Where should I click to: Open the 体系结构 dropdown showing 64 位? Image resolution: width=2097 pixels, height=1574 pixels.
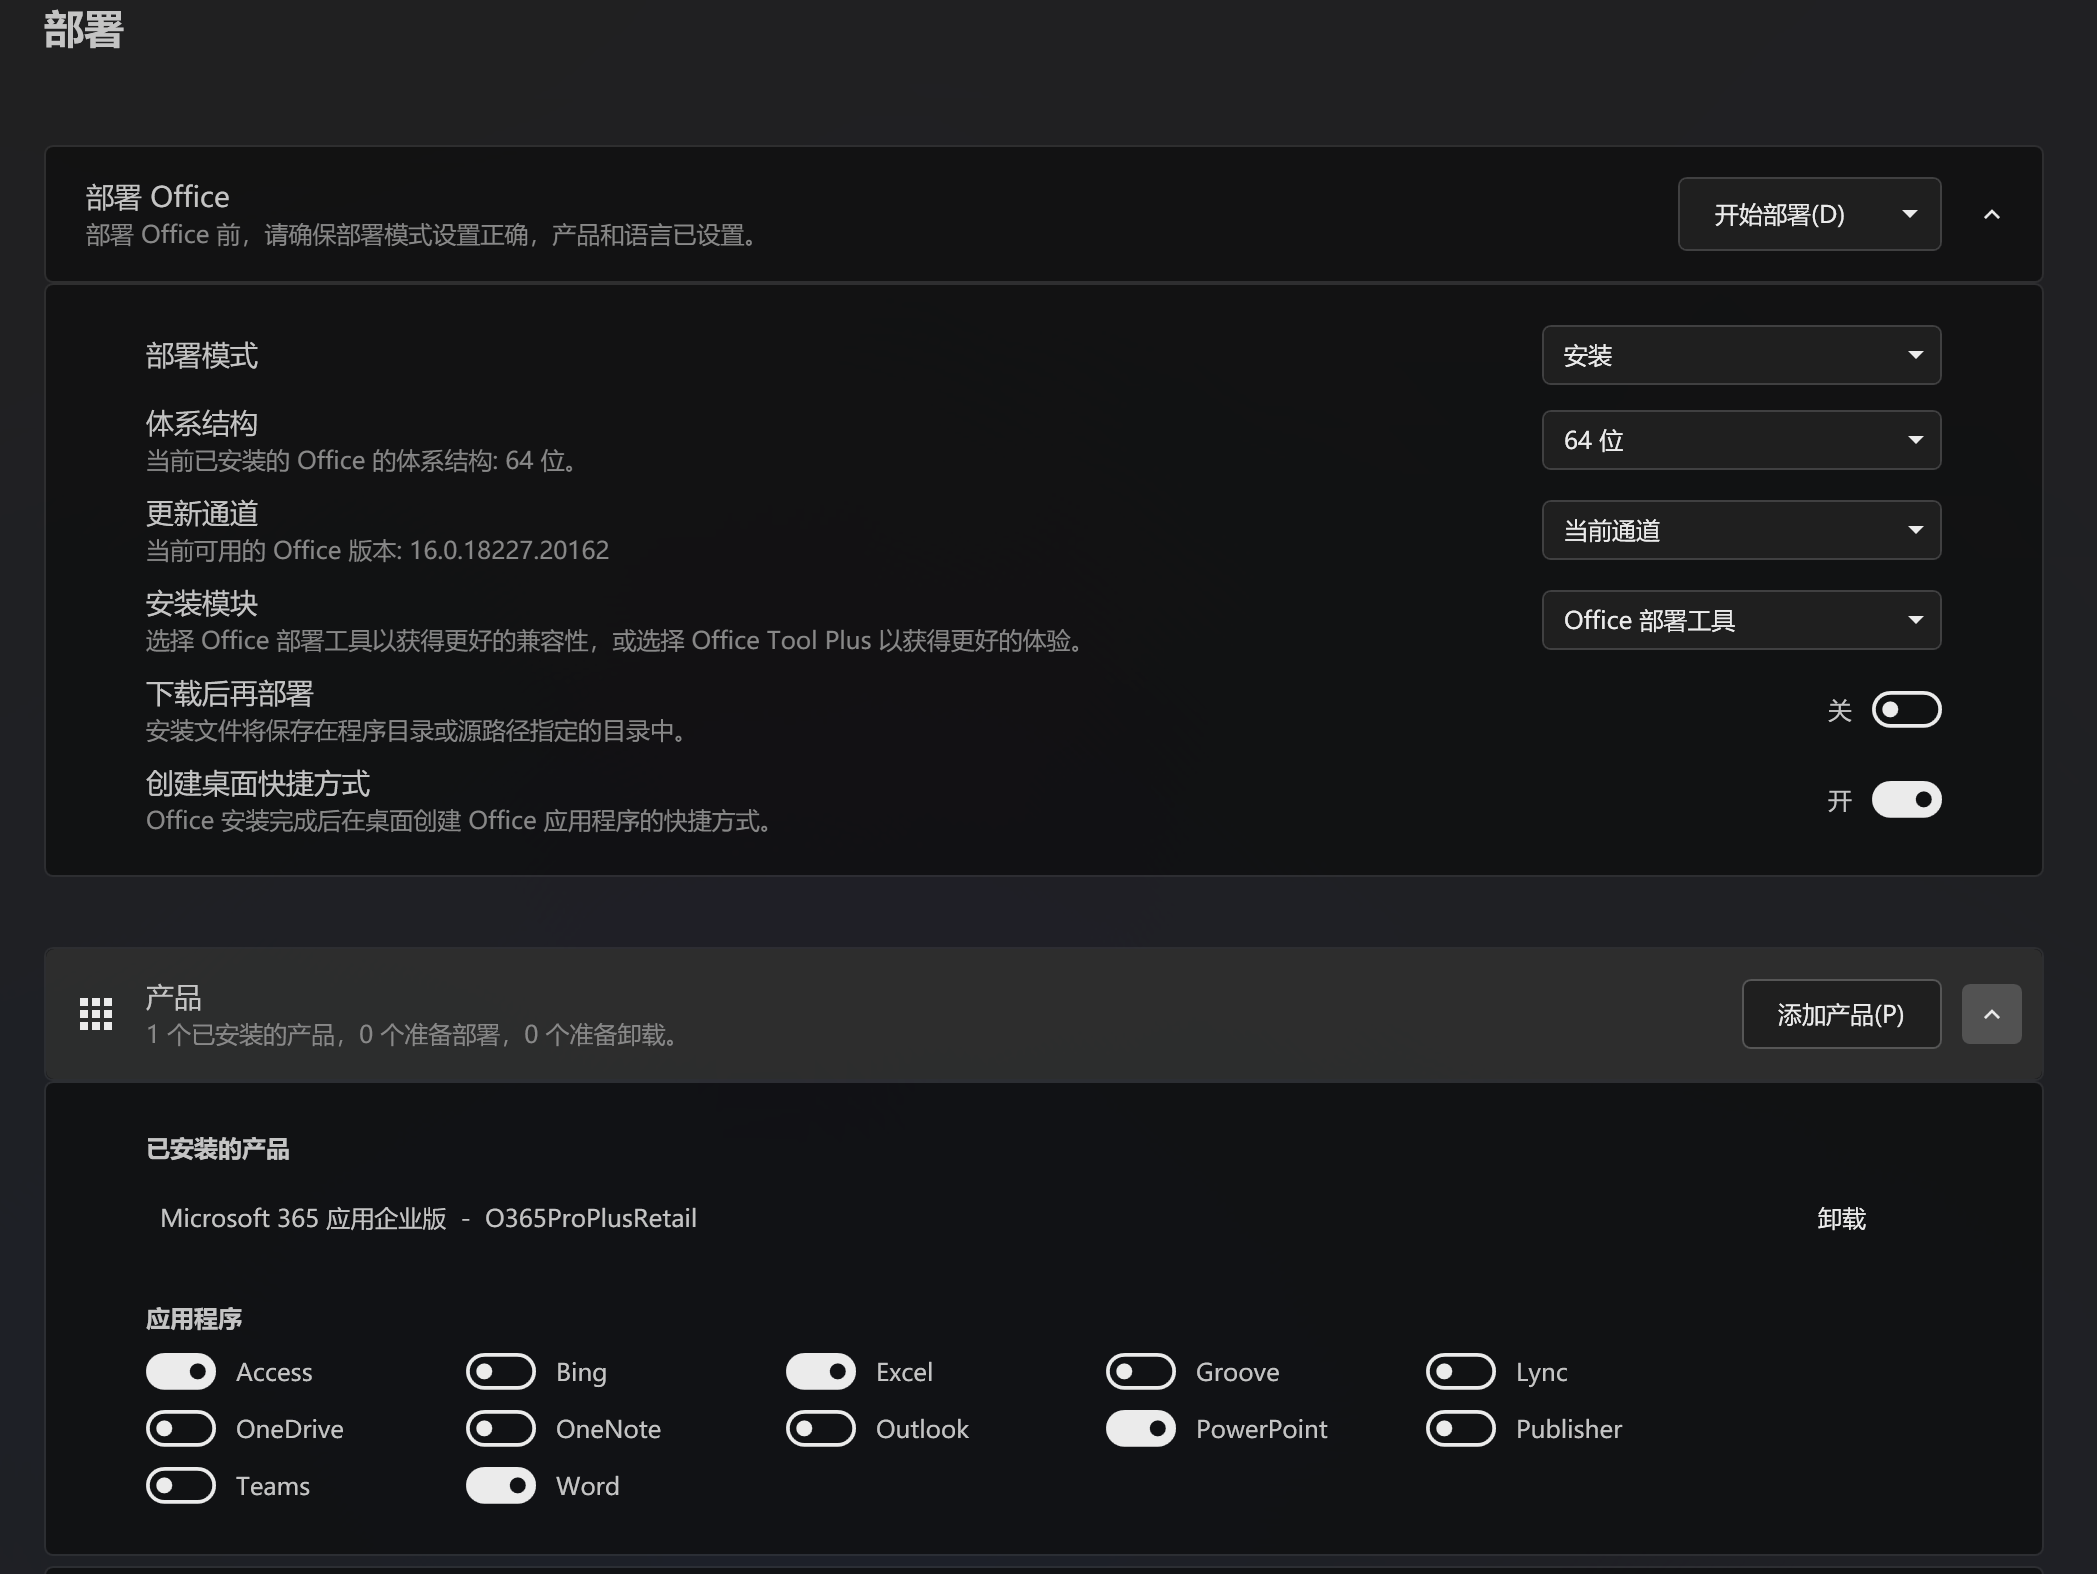pos(1740,440)
